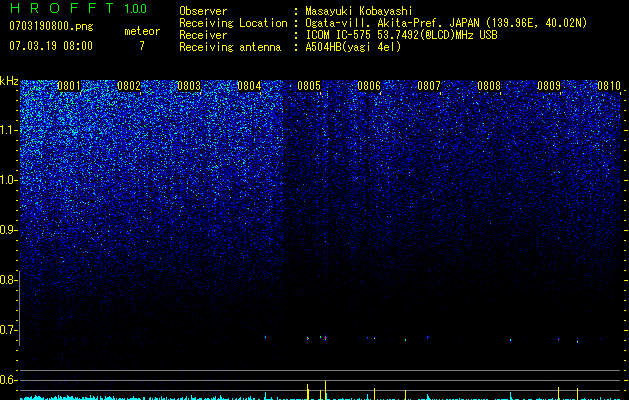Click the Receiver label
Viewport: 629px width, 400px height.
pos(203,35)
